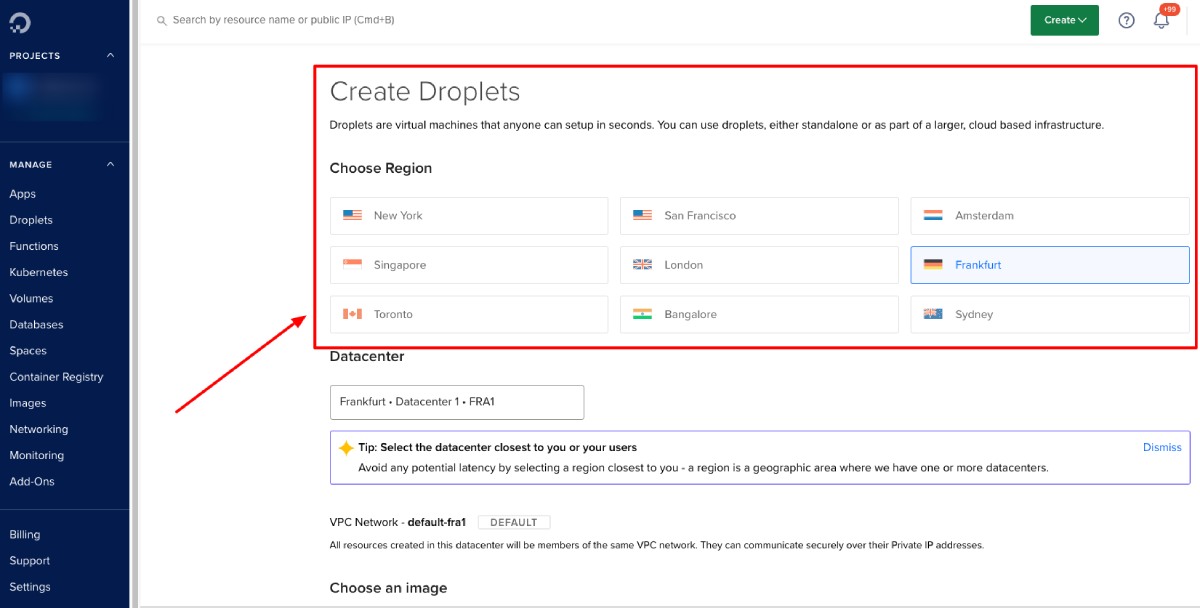
Task: Open the Create dropdown
Action: pyautogui.click(x=1064, y=20)
